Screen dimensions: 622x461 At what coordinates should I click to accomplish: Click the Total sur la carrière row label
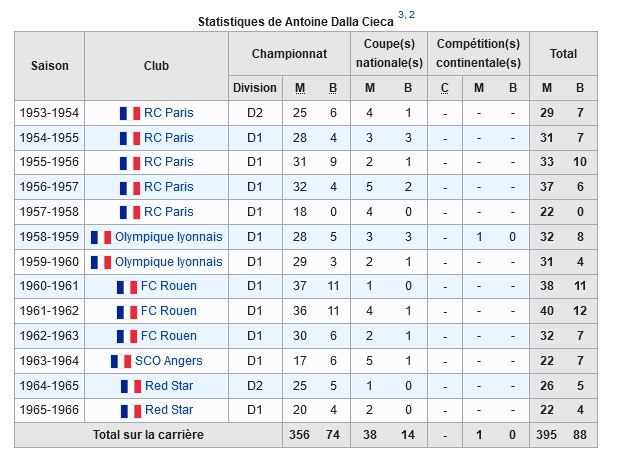148,435
